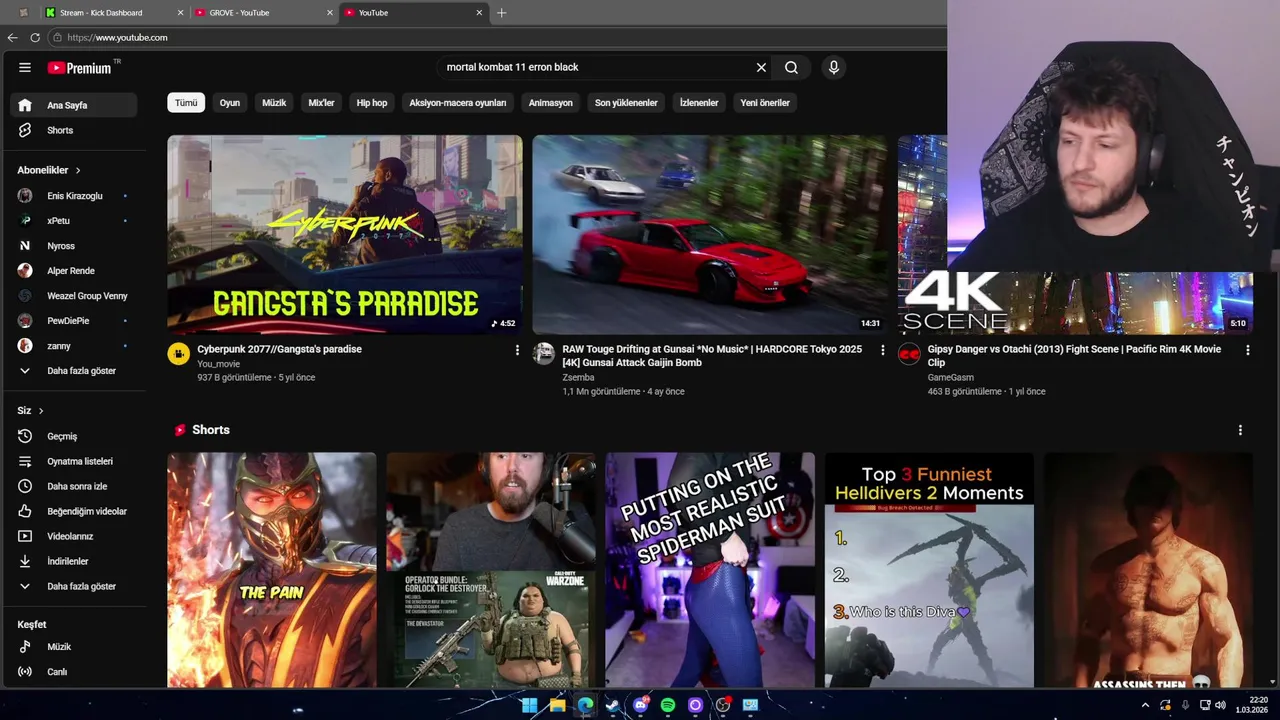Expand Daha fazla göster under Siz
Image resolution: width=1280 pixels, height=720 pixels.
(x=73, y=586)
